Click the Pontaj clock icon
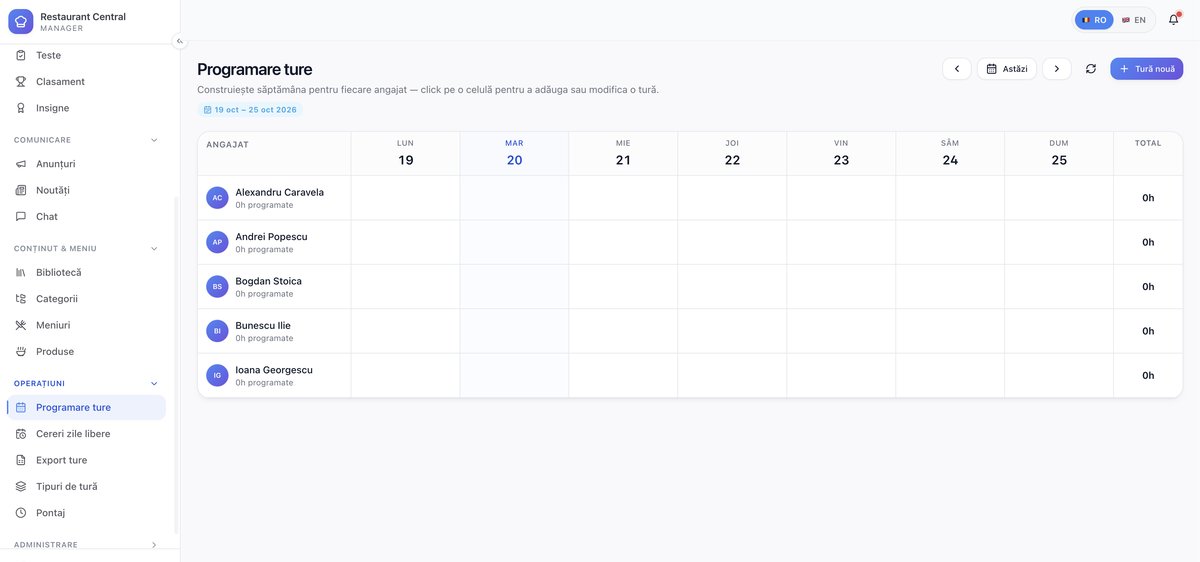The width and height of the screenshot is (1200, 562). (x=21, y=513)
